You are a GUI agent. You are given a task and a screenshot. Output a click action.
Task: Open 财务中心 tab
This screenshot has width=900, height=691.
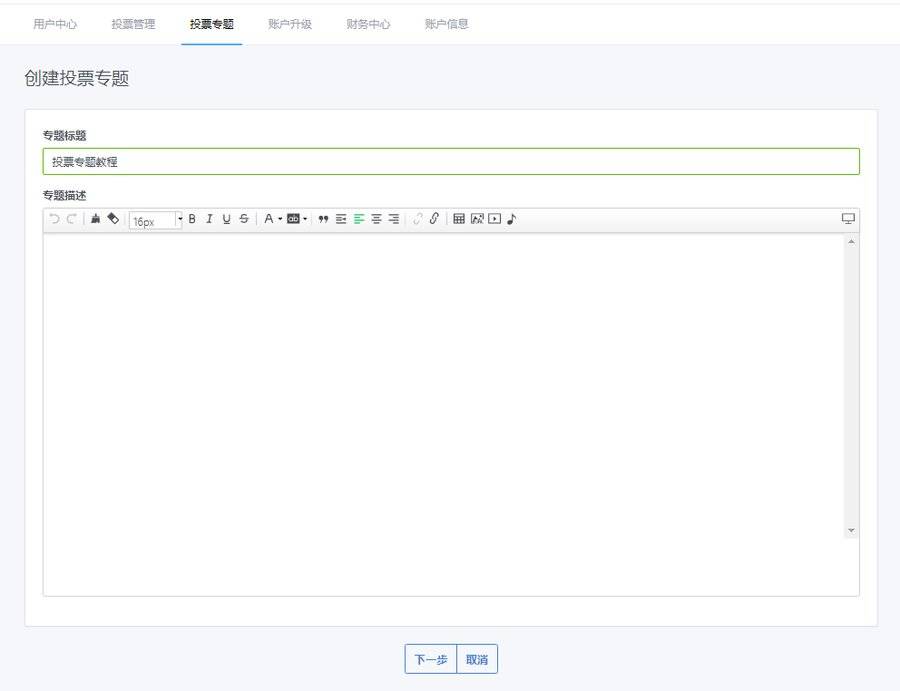[368, 24]
